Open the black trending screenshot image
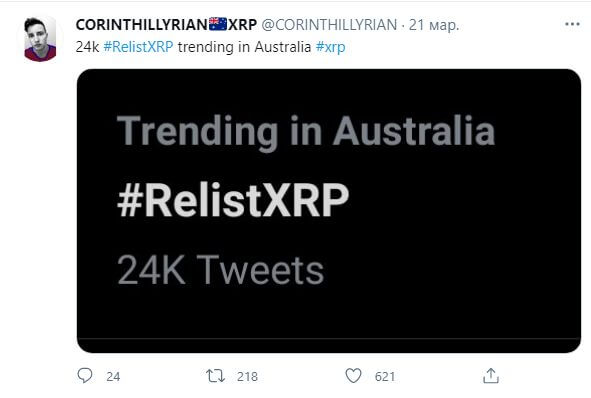 329,211
